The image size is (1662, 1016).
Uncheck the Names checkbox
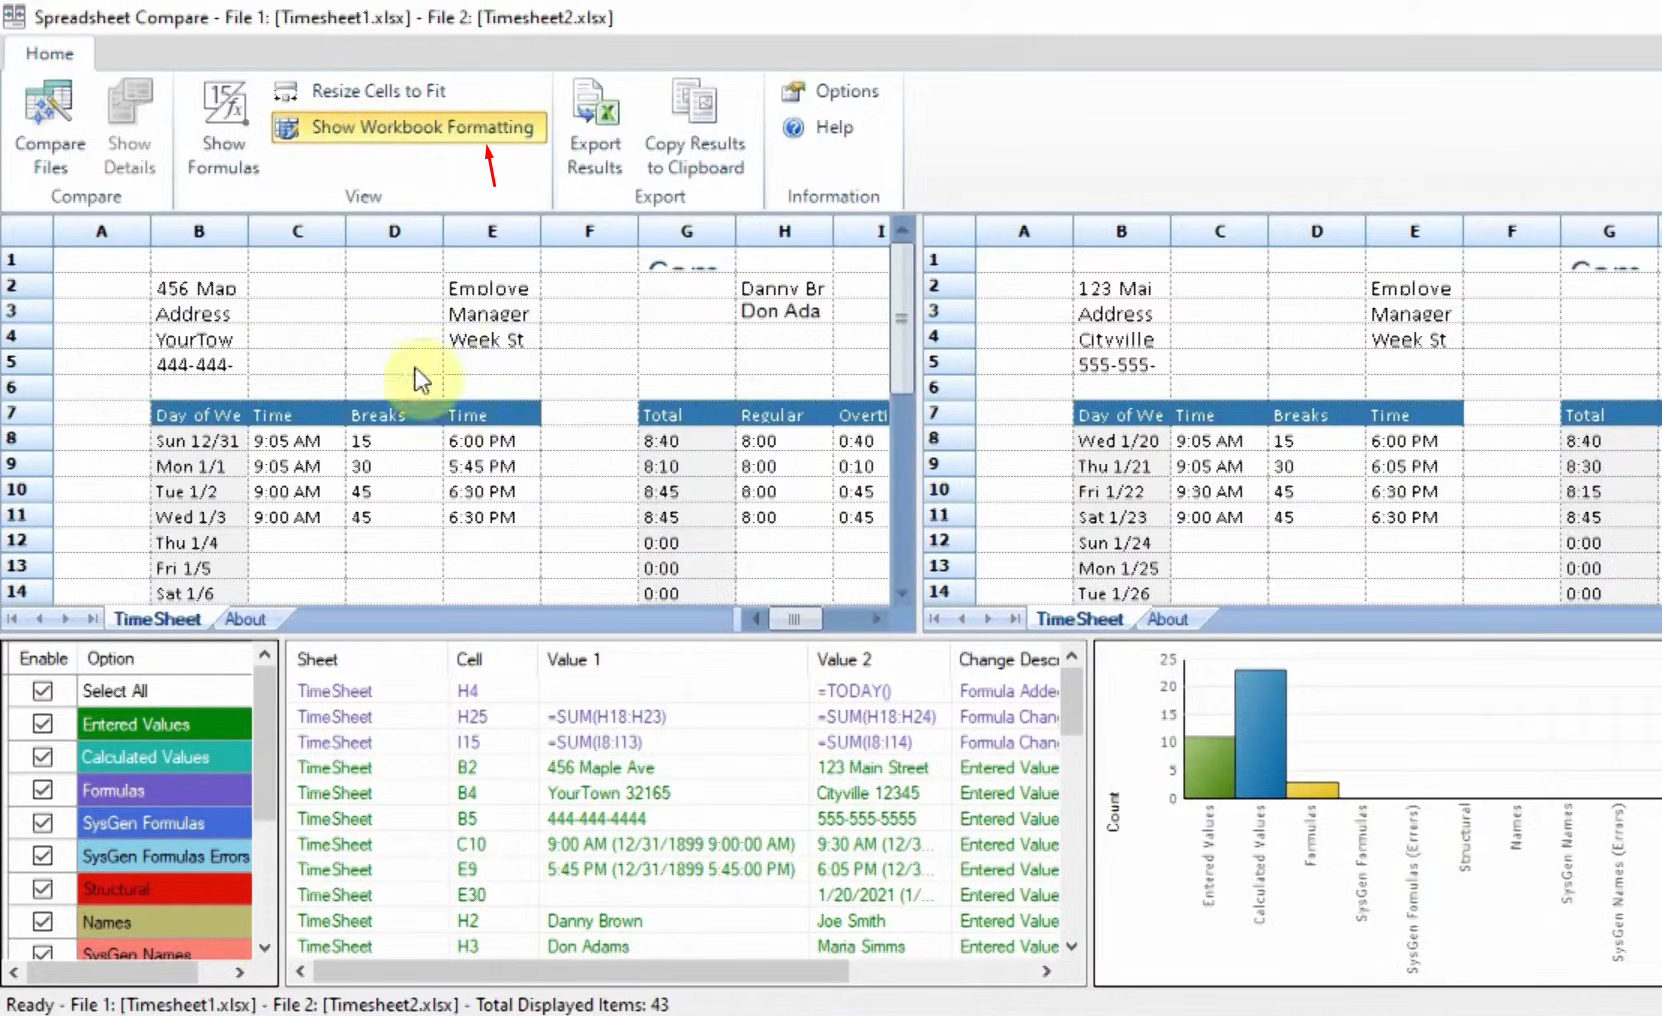[x=42, y=922]
